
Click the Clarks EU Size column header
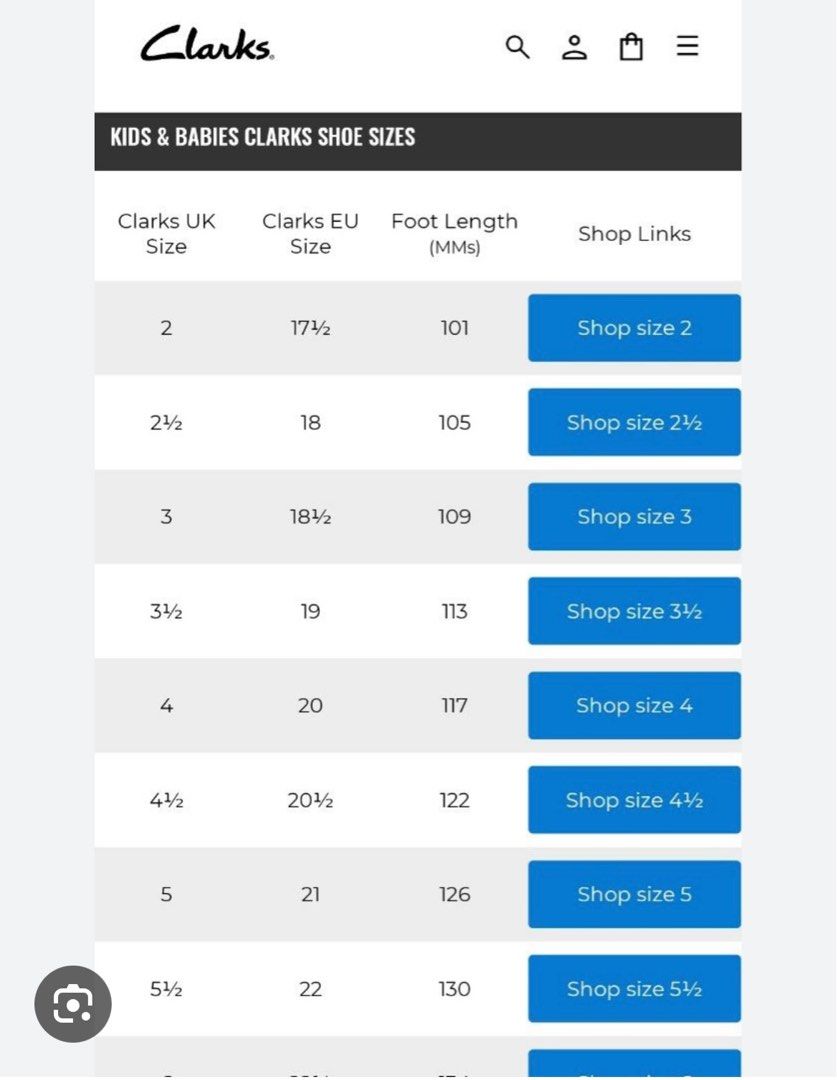pyautogui.click(x=310, y=233)
